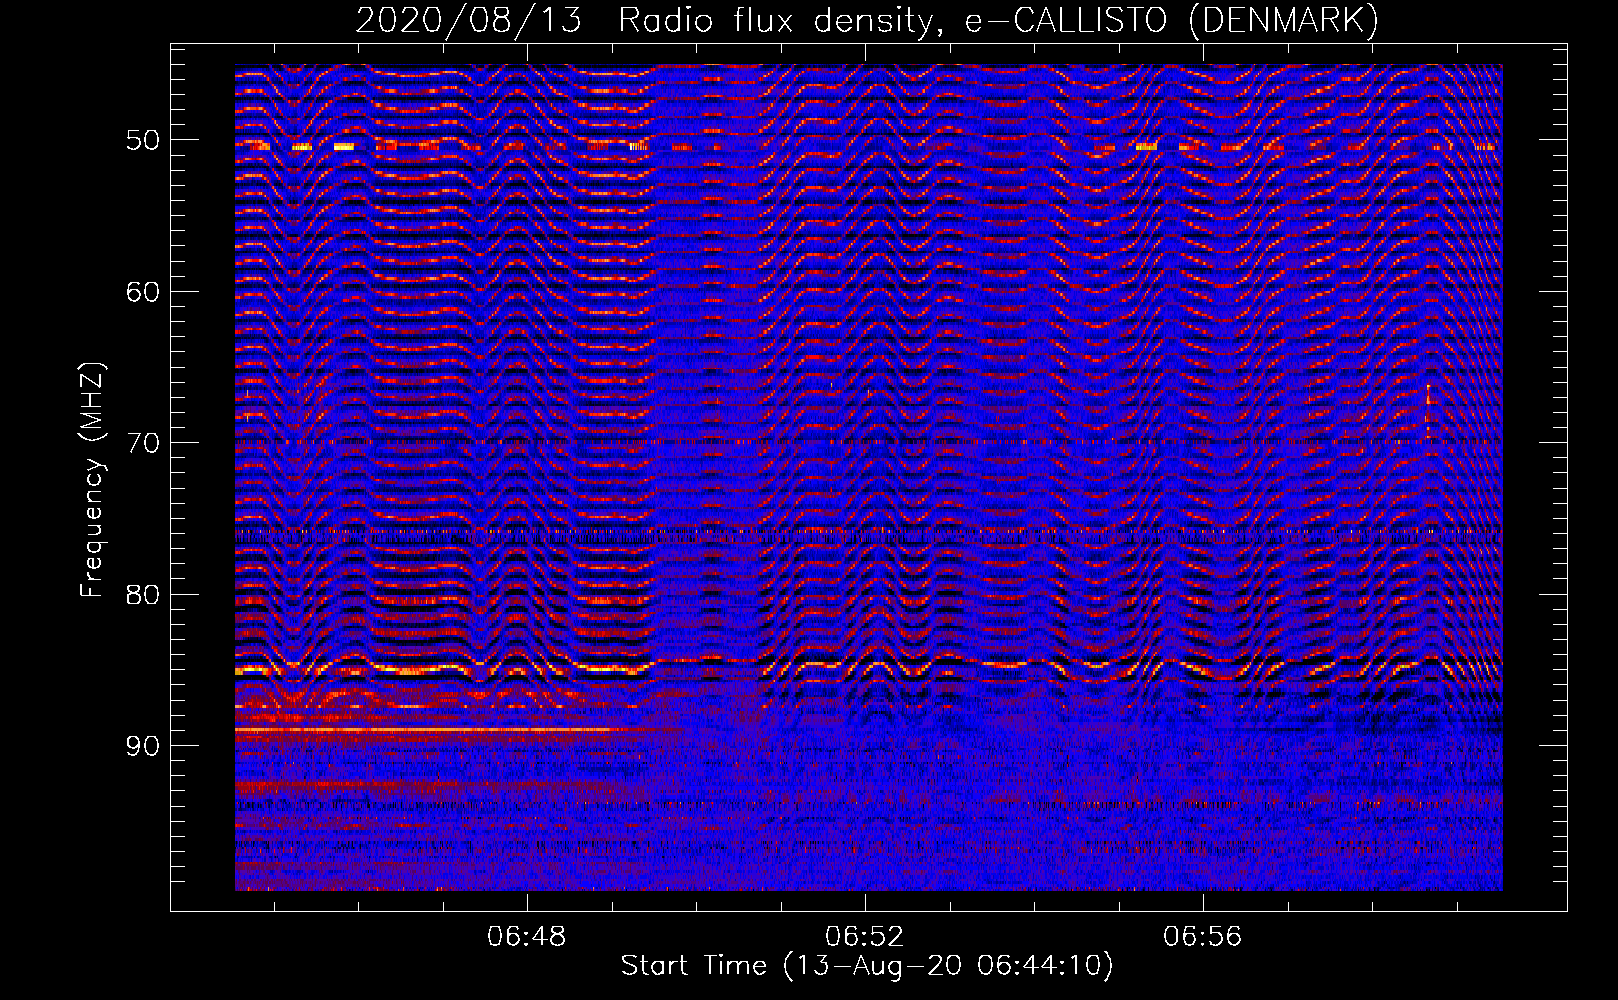
Task: Click the 70 frequency tick label
Action: click(x=143, y=443)
